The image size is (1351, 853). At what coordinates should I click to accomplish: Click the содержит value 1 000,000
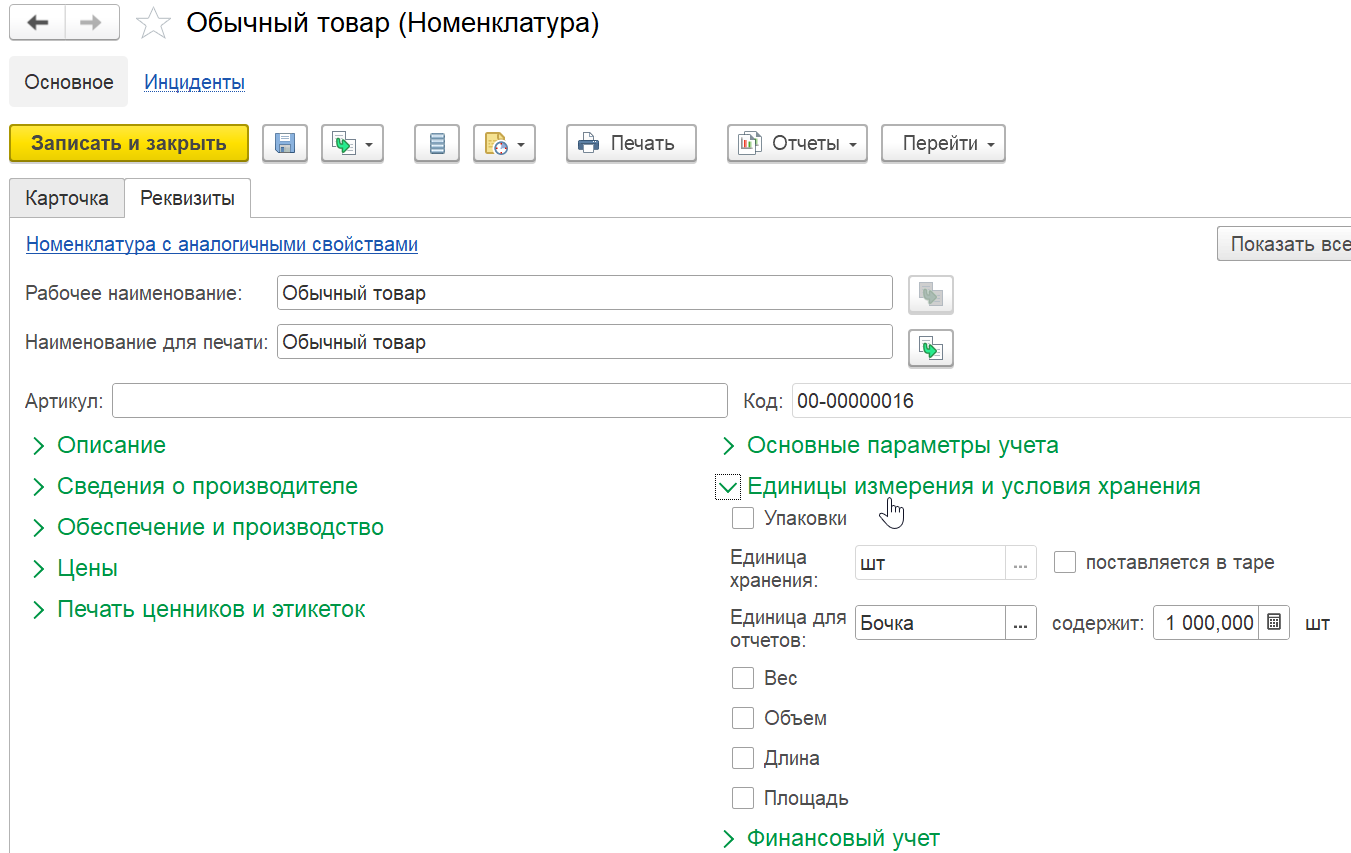(x=1207, y=623)
